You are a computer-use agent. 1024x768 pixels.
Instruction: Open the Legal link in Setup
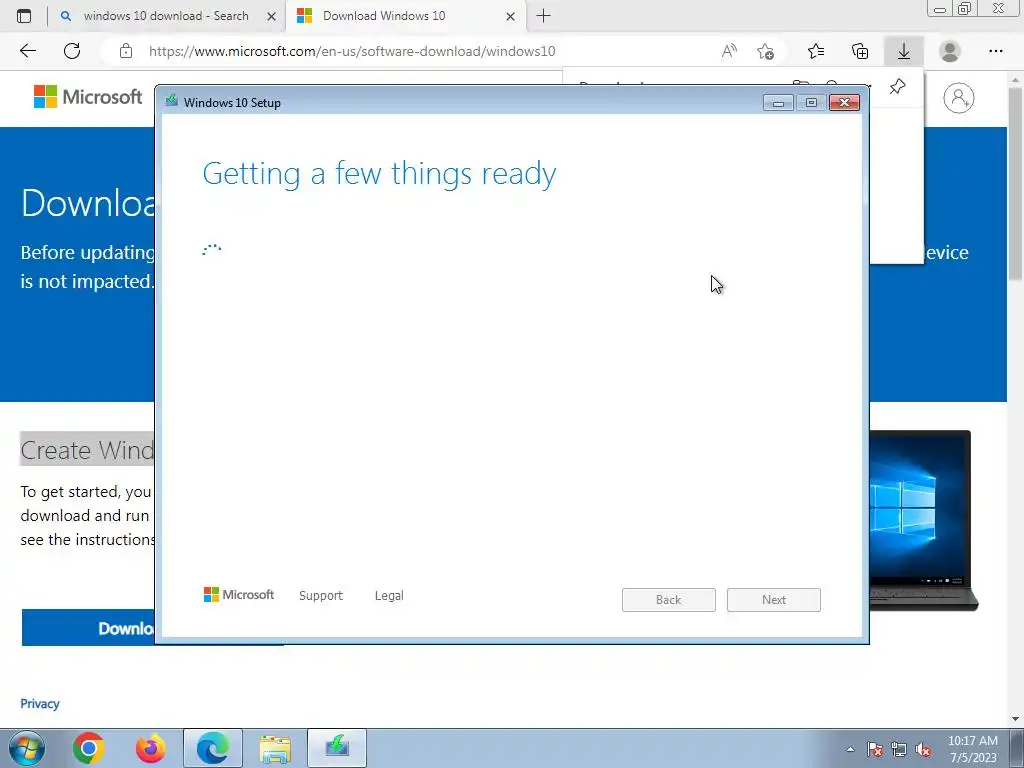389,596
